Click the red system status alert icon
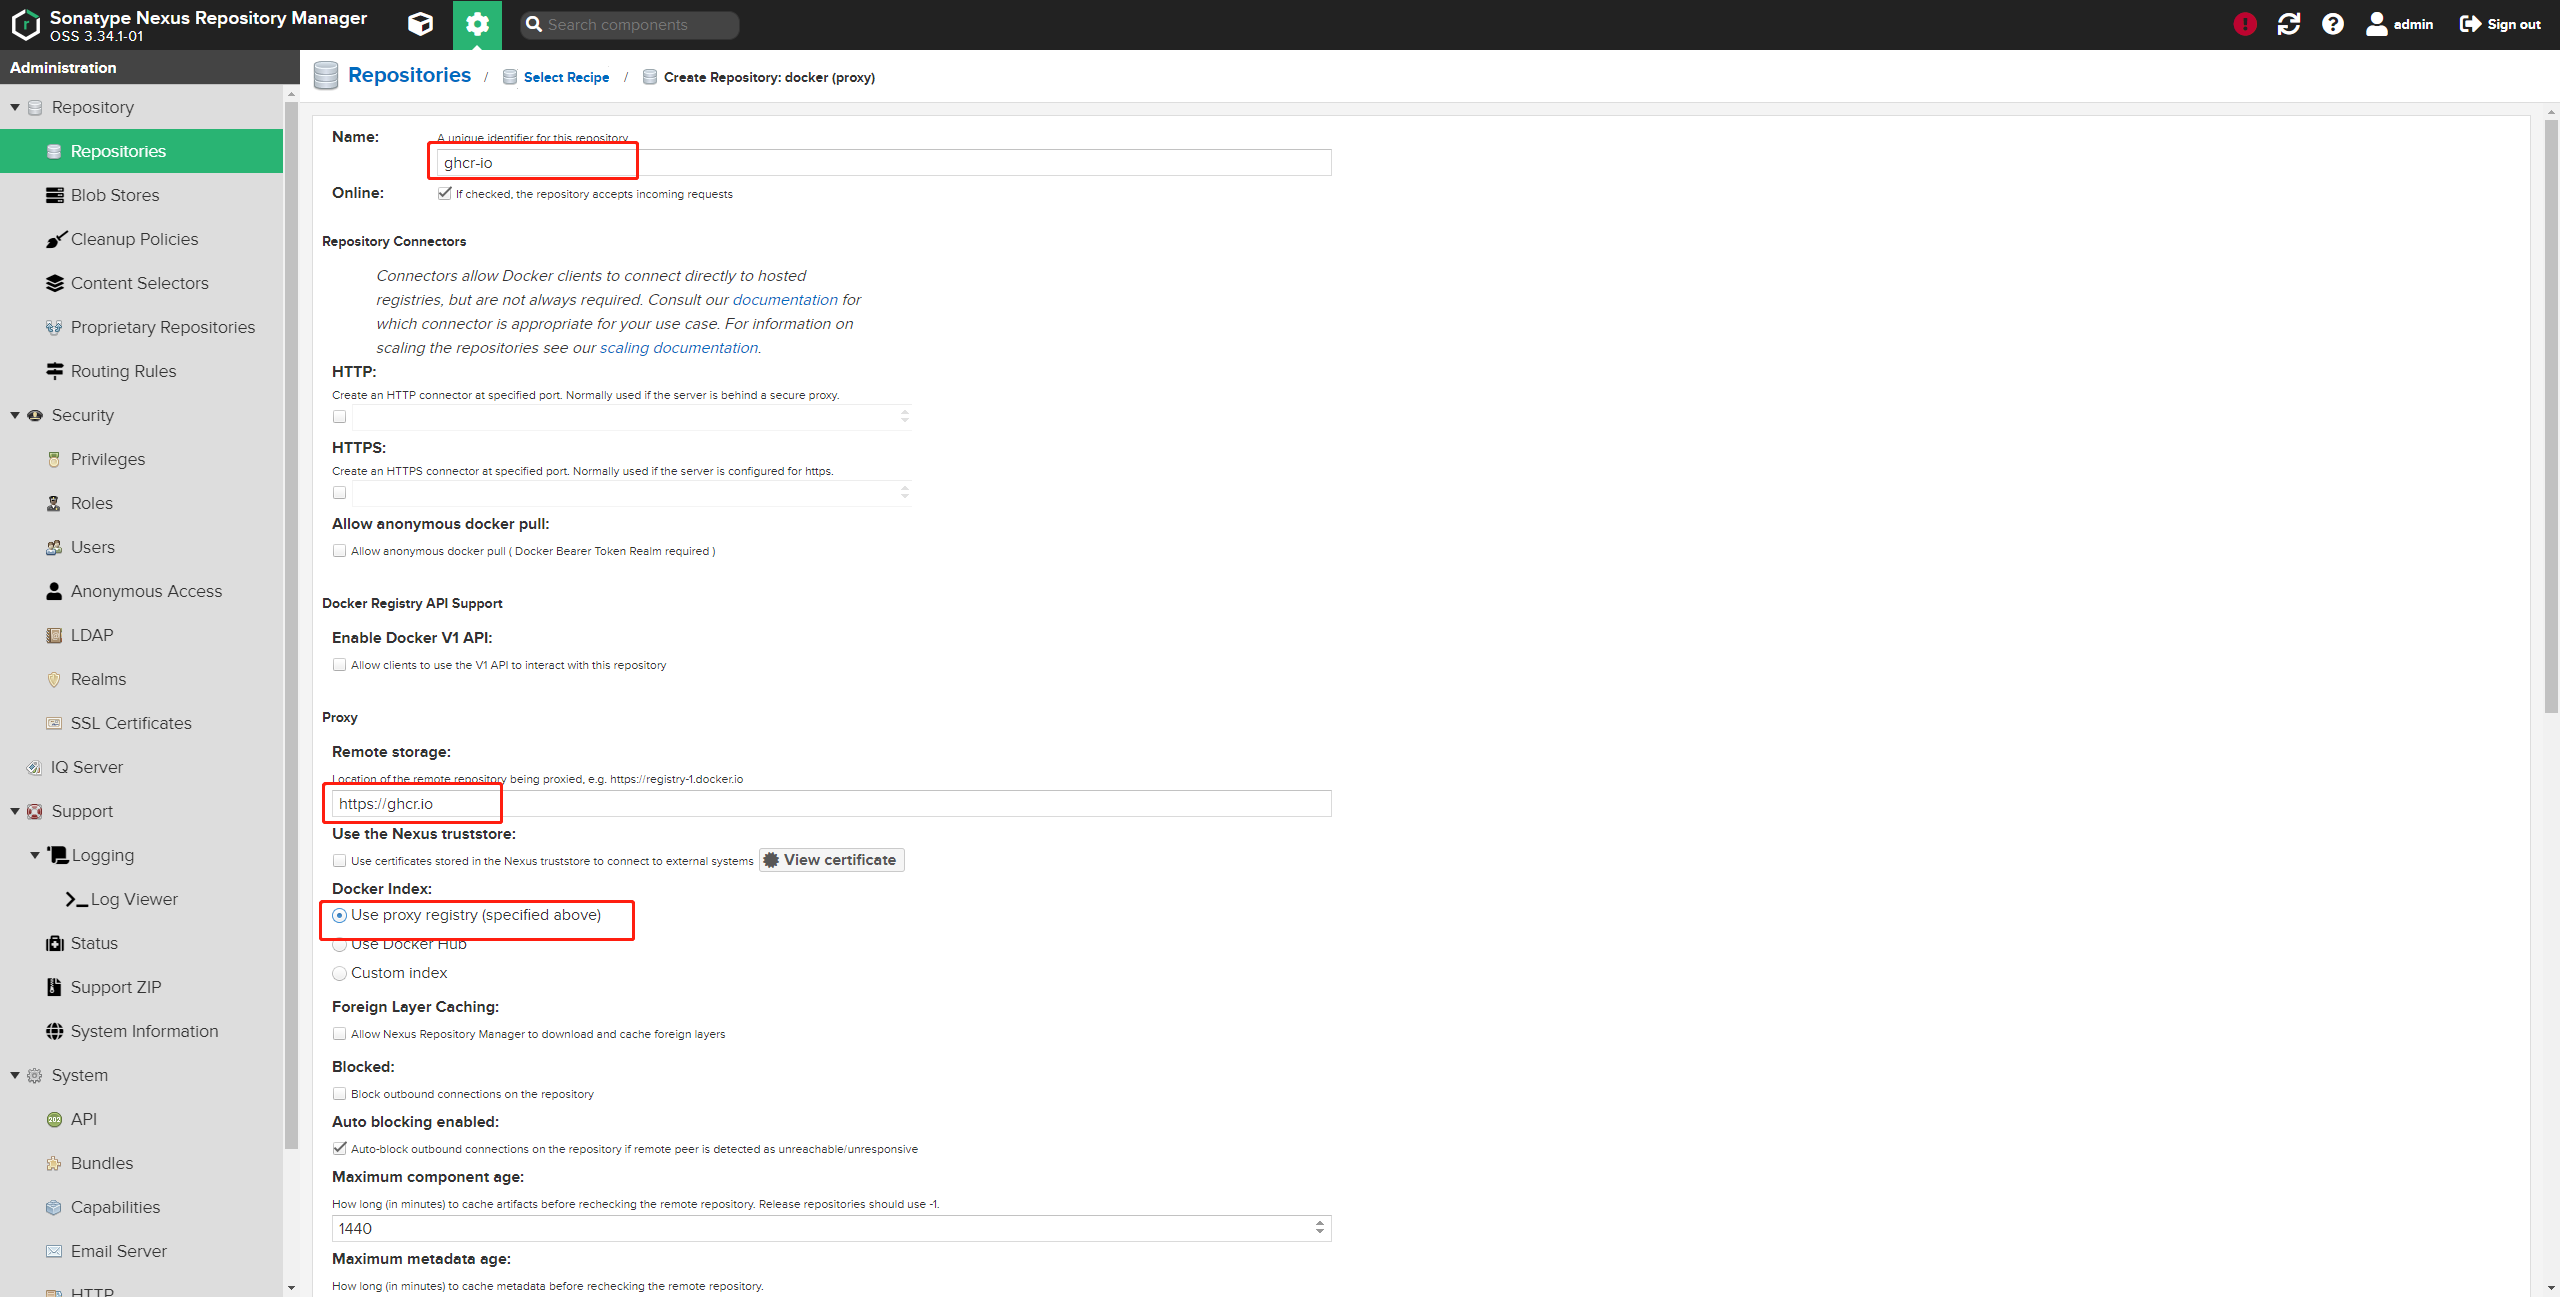 (2244, 24)
